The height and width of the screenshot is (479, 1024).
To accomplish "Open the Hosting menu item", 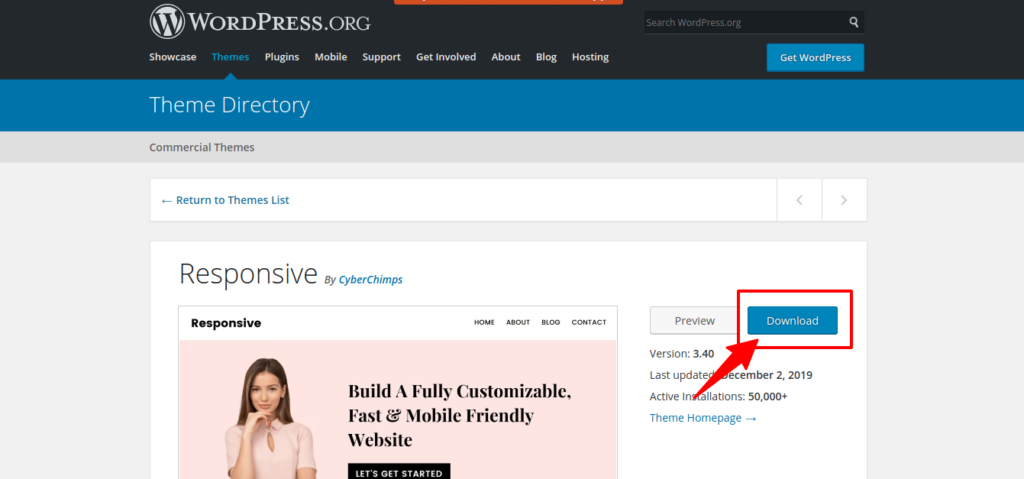I will (x=590, y=57).
